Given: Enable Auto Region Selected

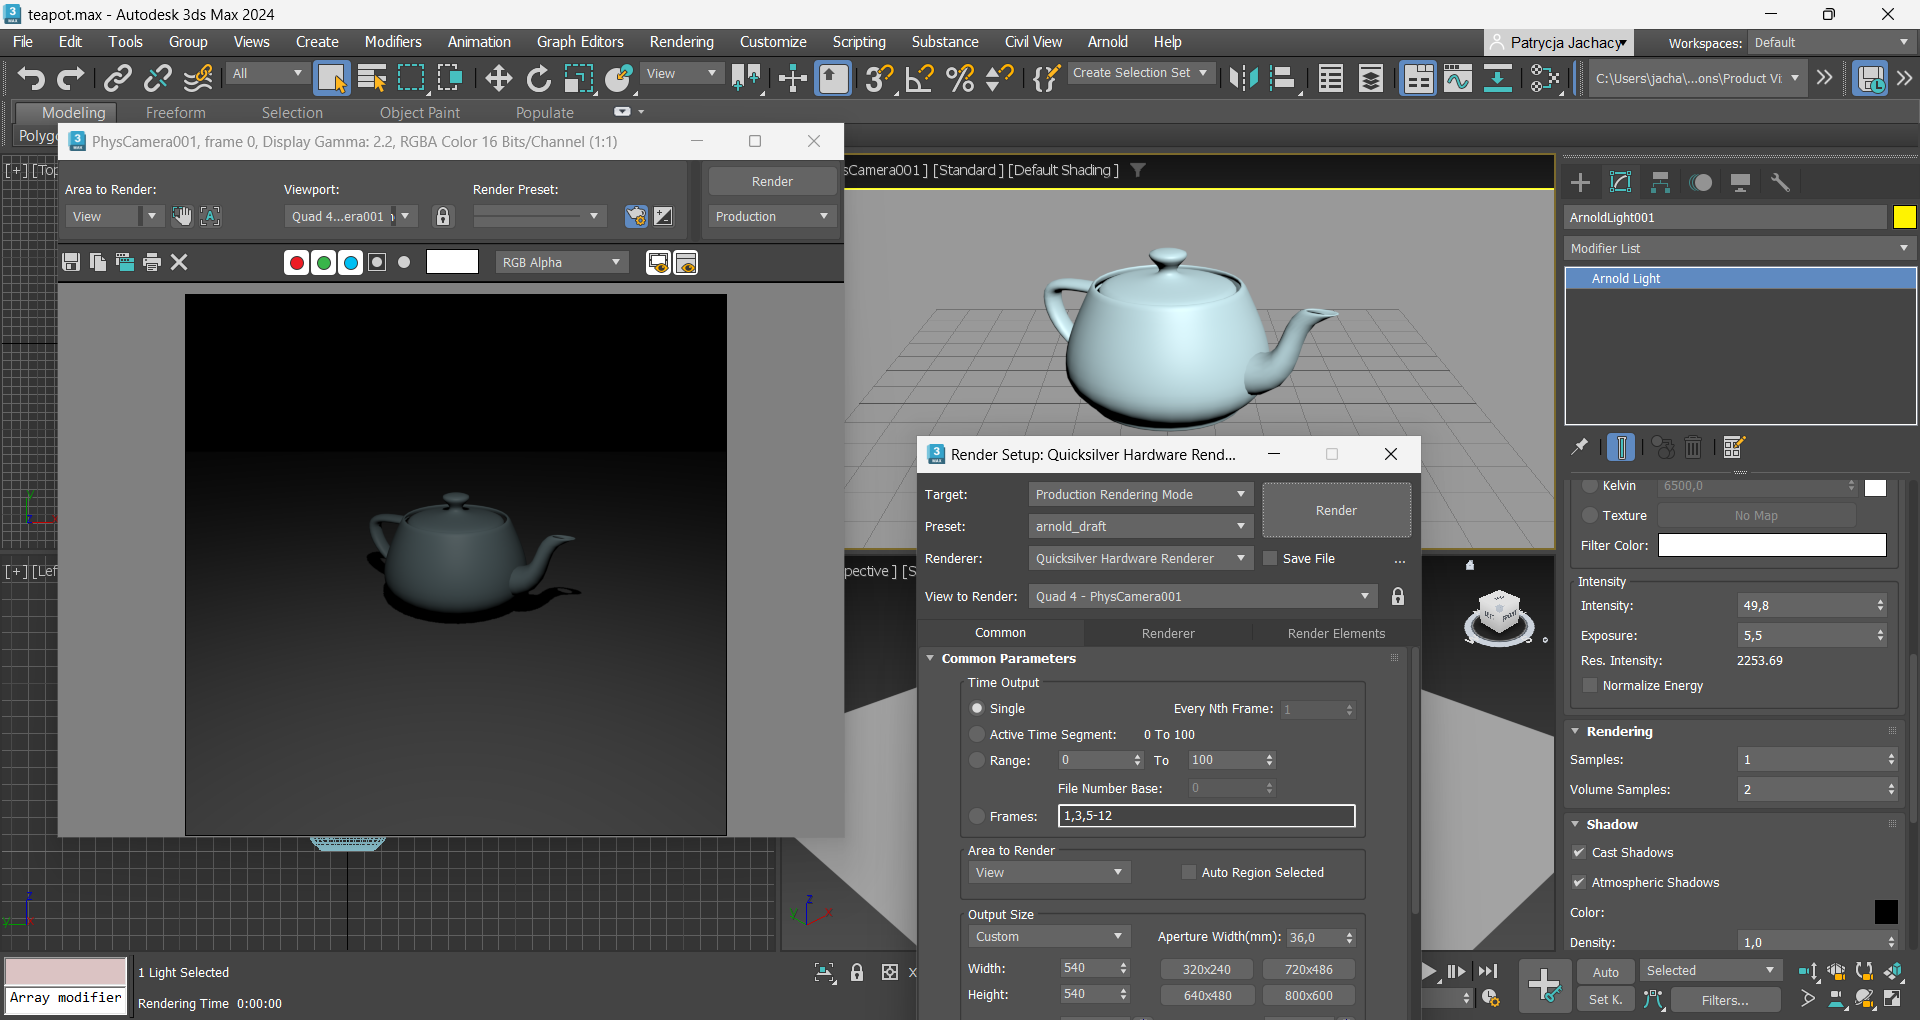Looking at the screenshot, I should [1188, 872].
